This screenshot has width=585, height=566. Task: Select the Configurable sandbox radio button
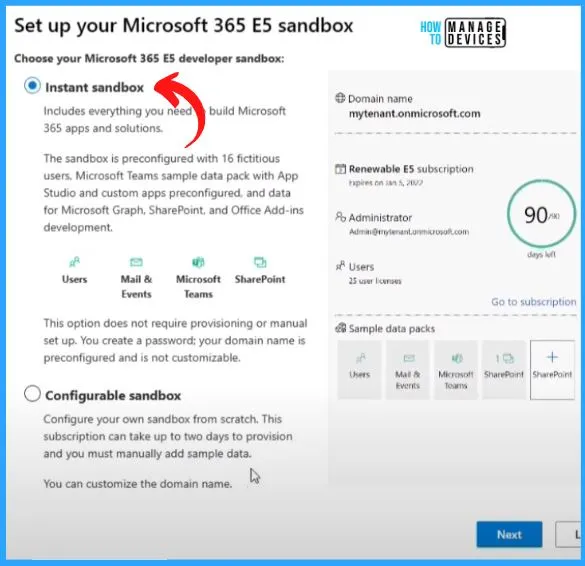pos(32,394)
